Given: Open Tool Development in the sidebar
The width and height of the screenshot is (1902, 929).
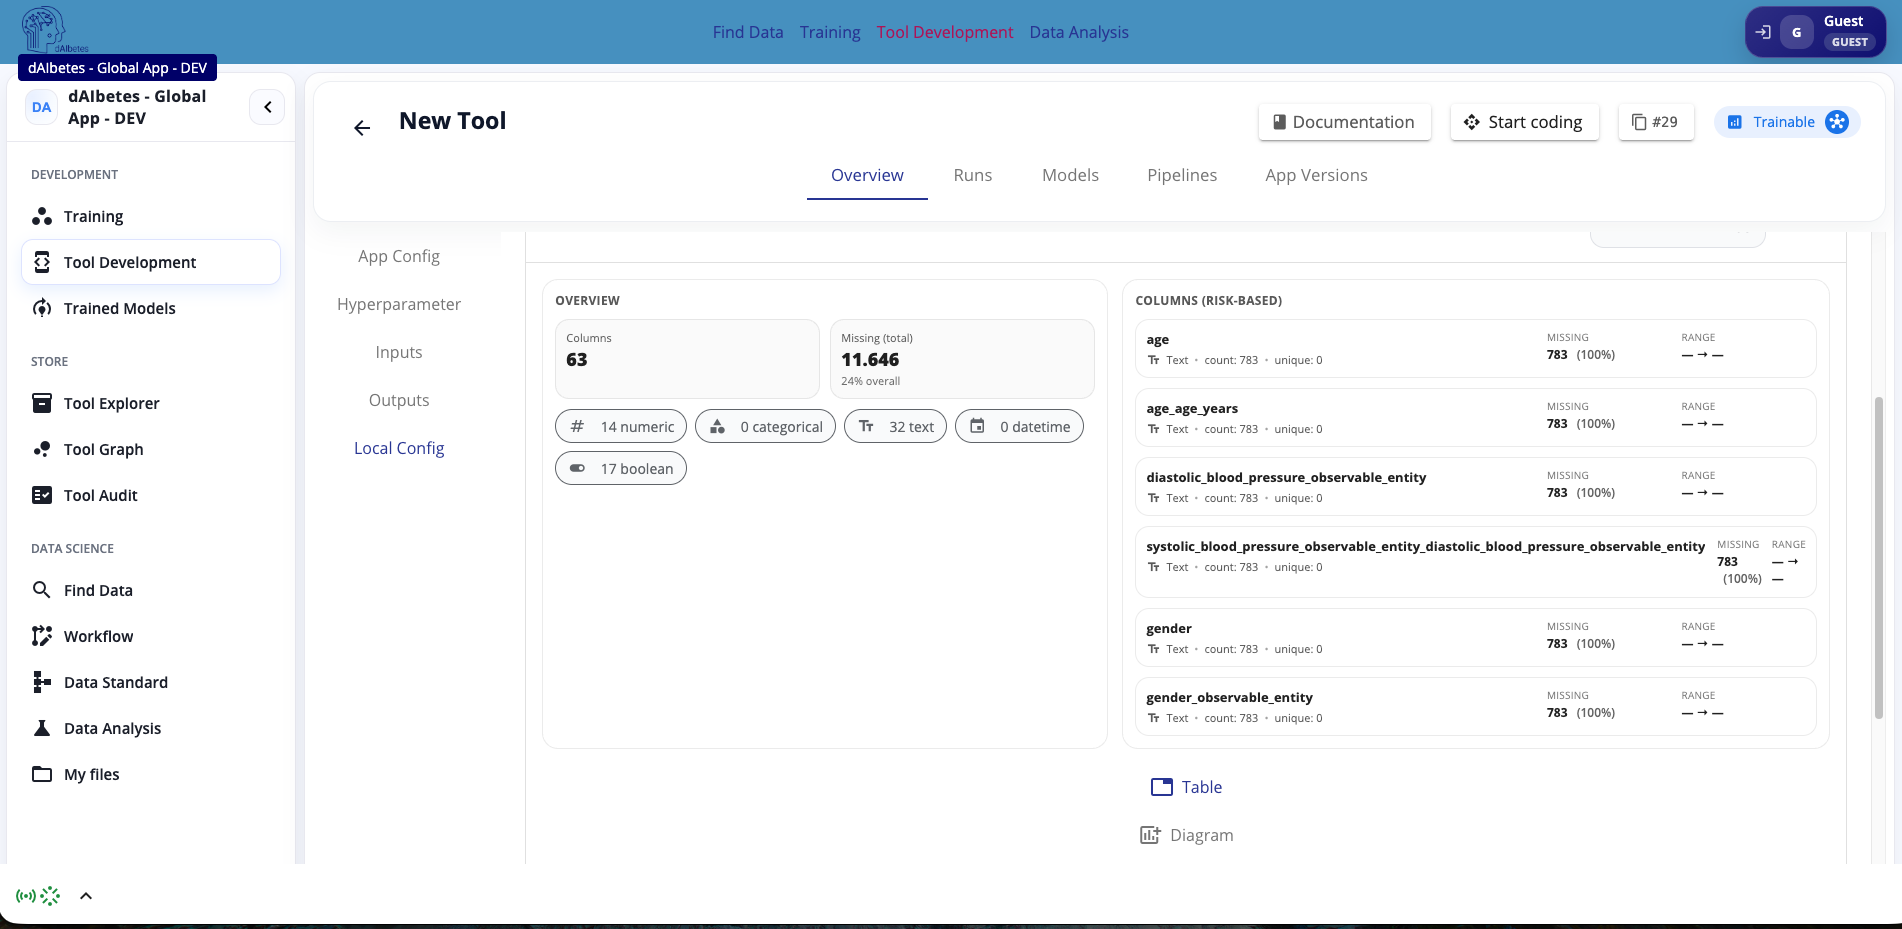Looking at the screenshot, I should pos(151,262).
